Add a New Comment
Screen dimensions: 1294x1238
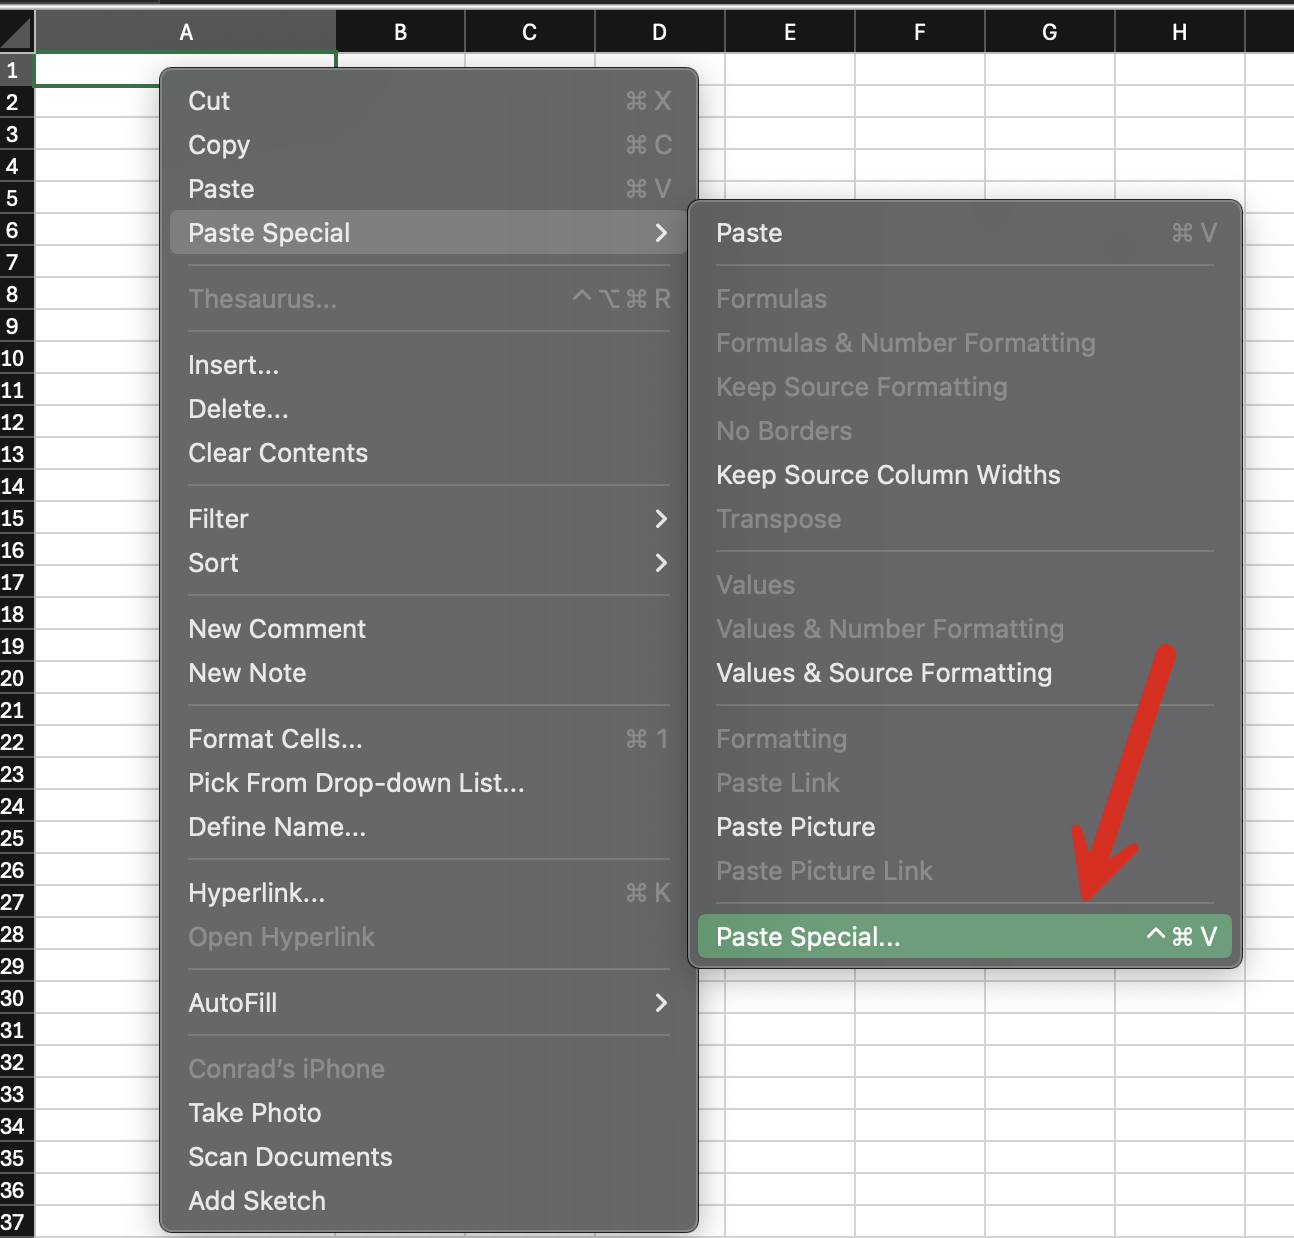tap(277, 629)
